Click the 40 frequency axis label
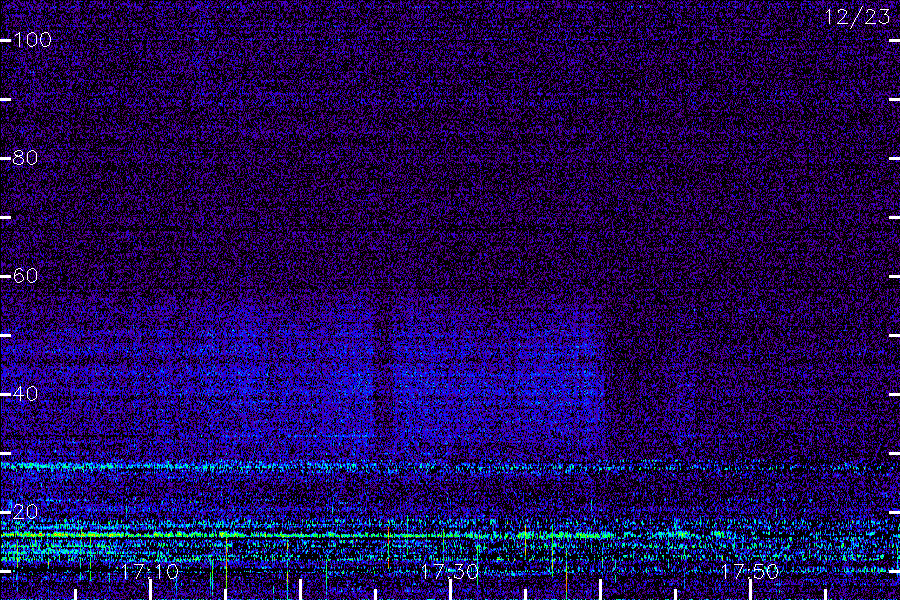900x600 pixels. 25,394
